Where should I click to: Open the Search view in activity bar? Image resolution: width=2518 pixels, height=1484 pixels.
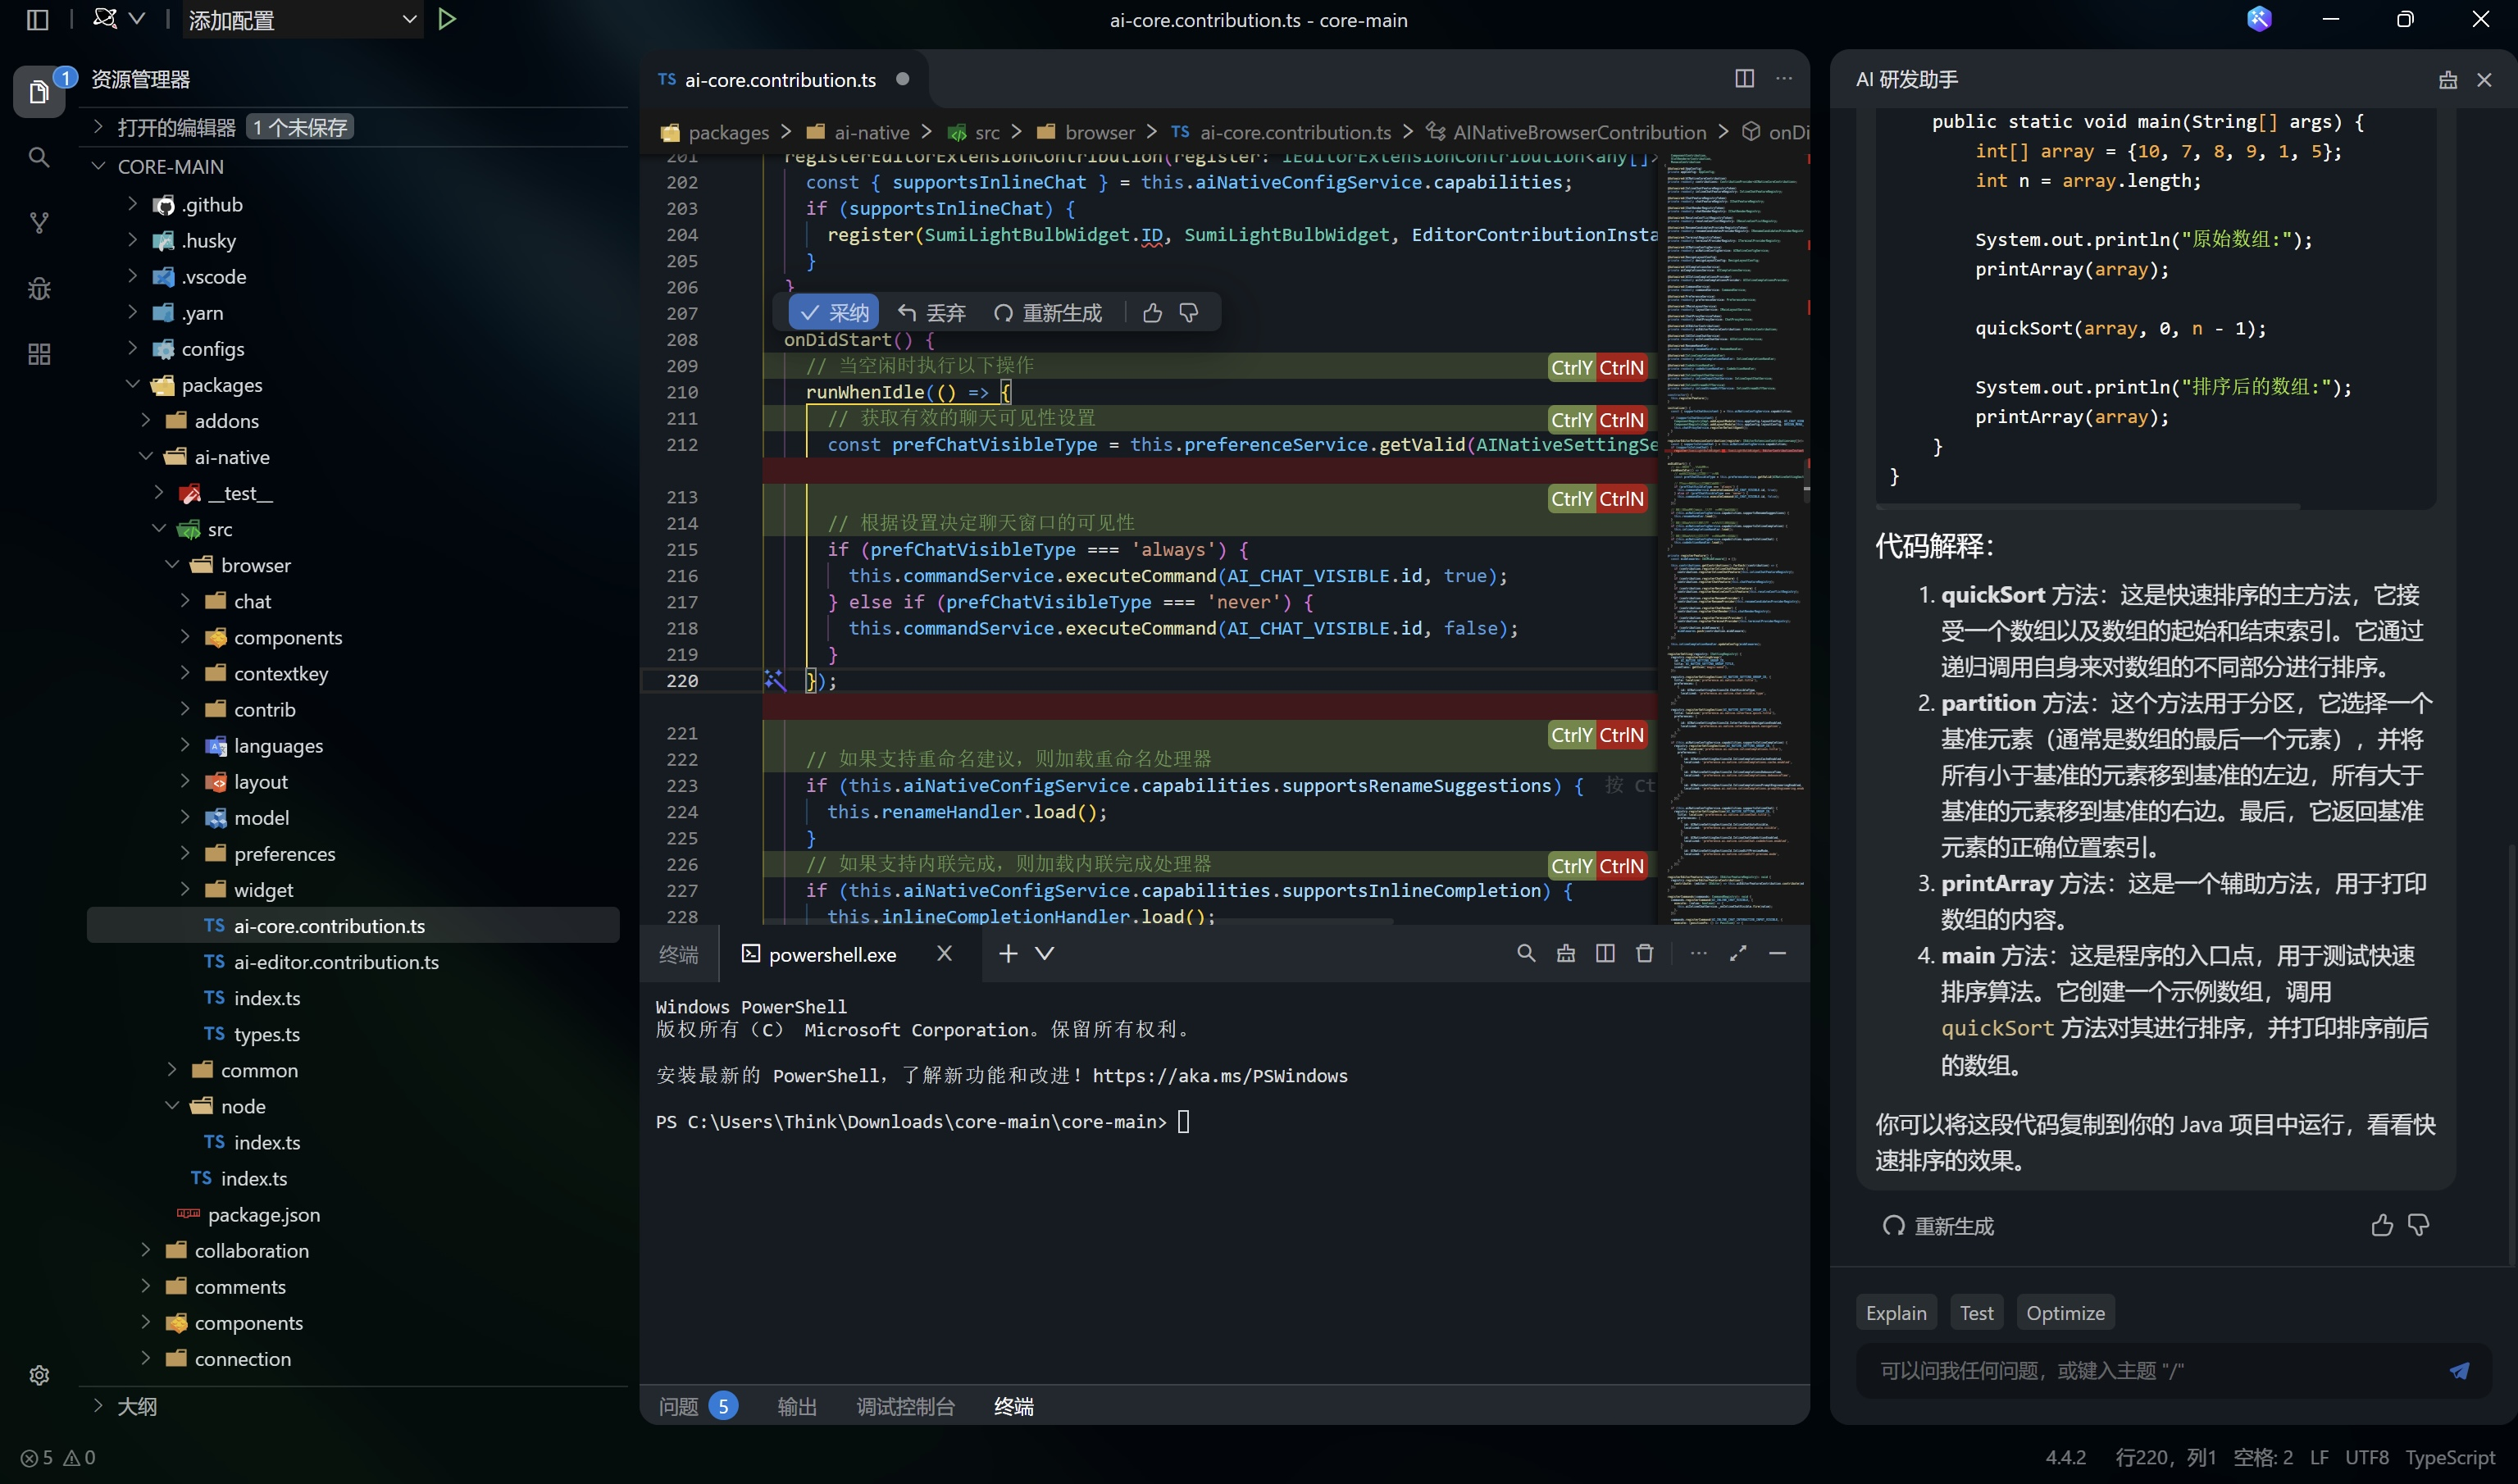coord(39,157)
